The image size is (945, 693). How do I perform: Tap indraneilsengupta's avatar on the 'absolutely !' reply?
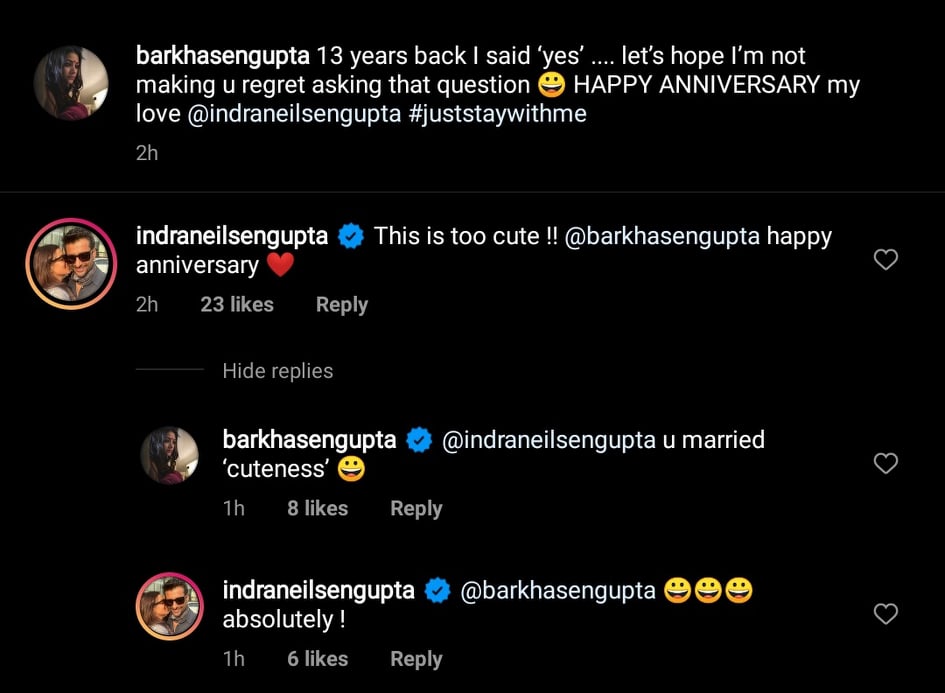point(170,607)
